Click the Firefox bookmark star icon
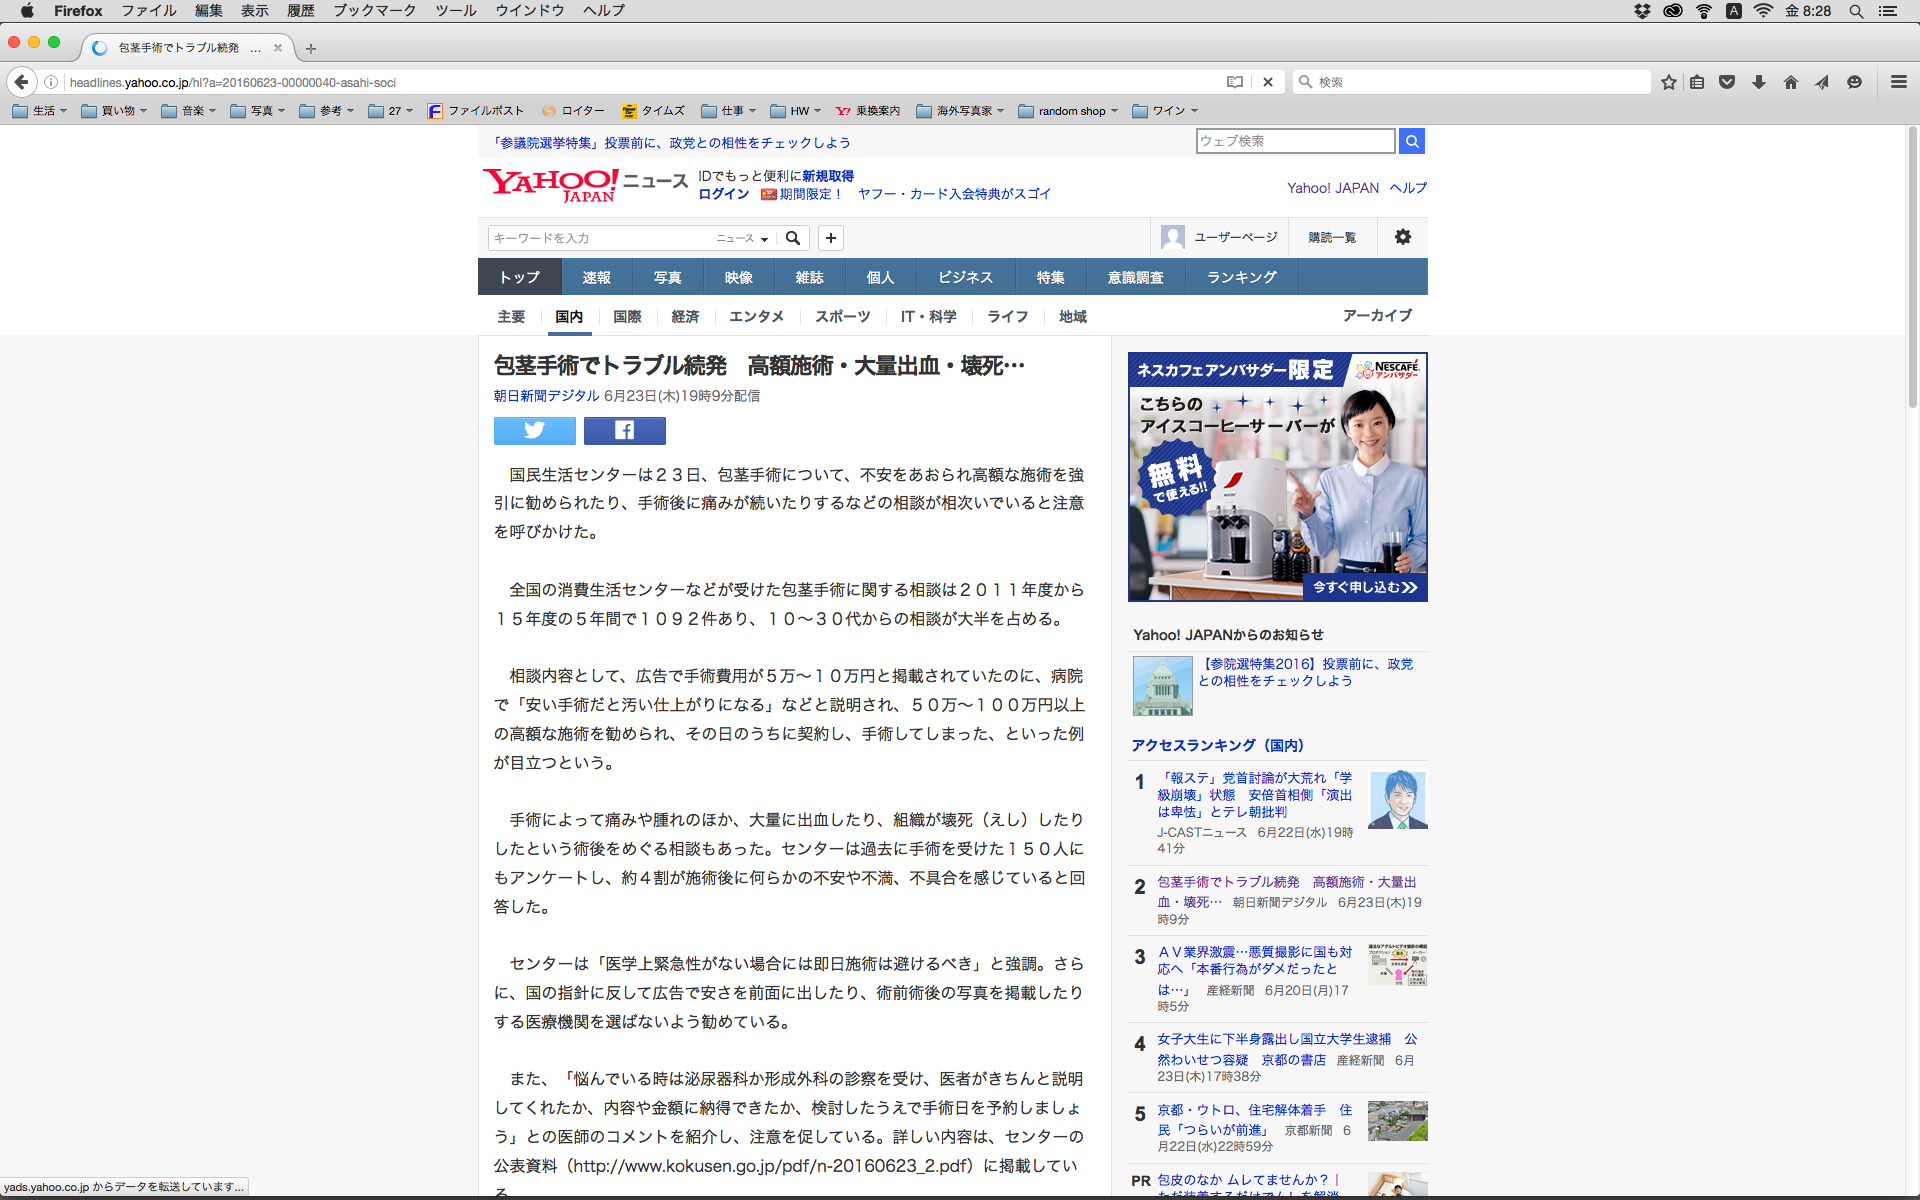 pos(1668,82)
